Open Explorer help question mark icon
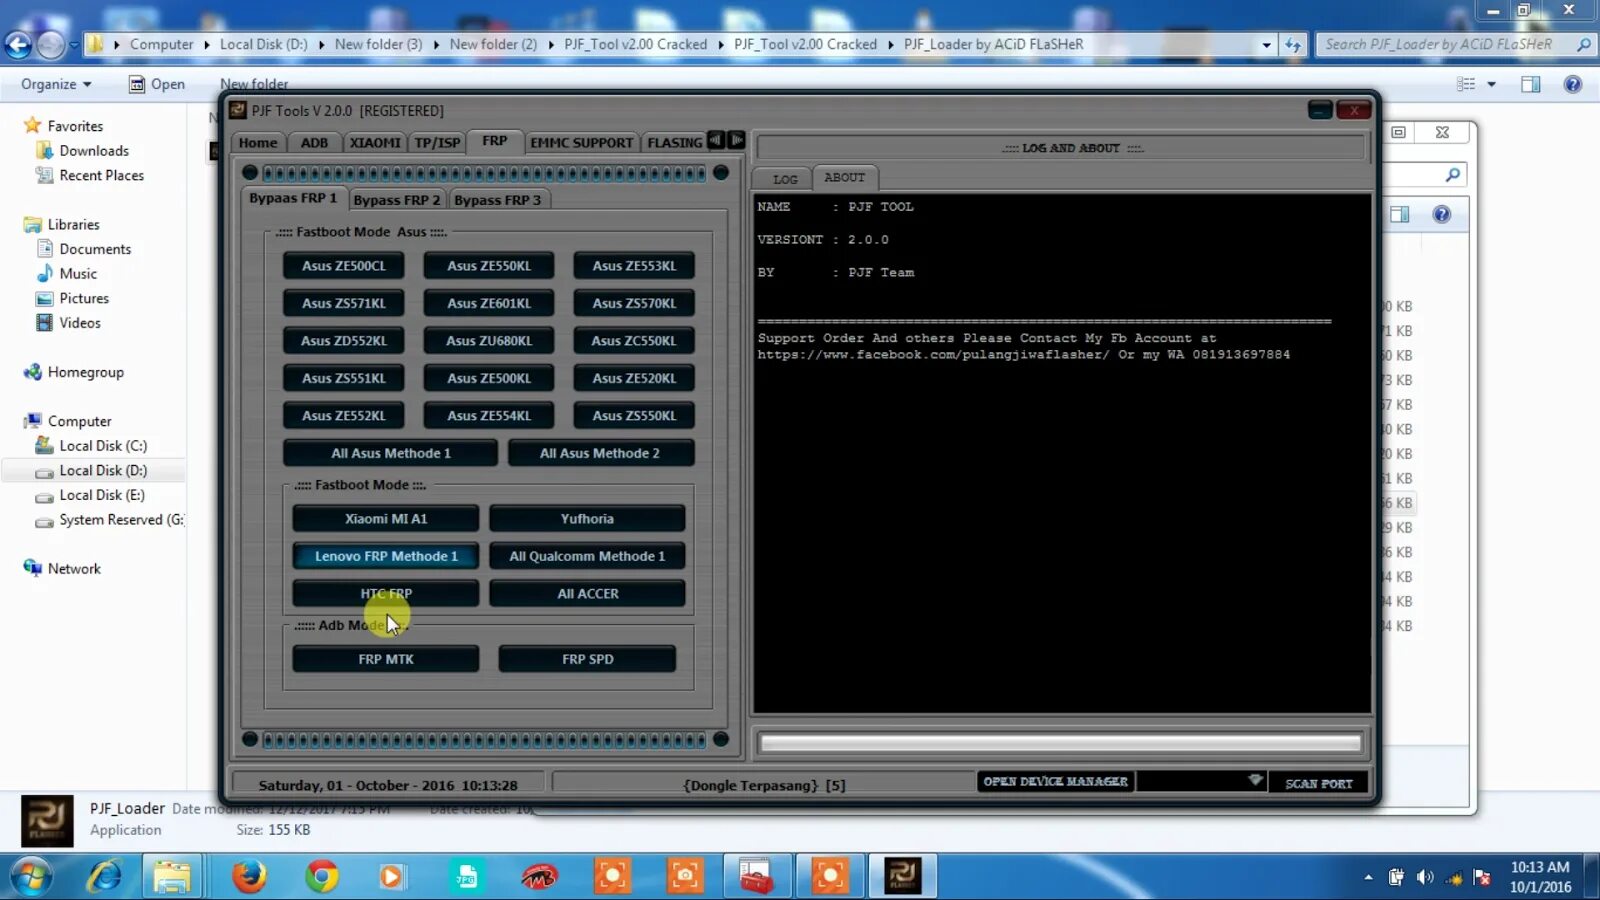This screenshot has height=900, width=1600. pyautogui.click(x=1572, y=85)
